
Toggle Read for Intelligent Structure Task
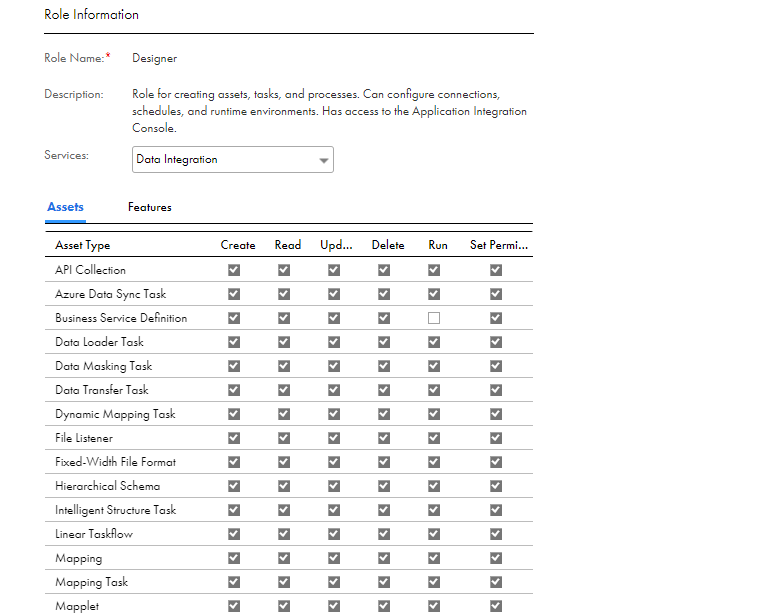(x=284, y=510)
